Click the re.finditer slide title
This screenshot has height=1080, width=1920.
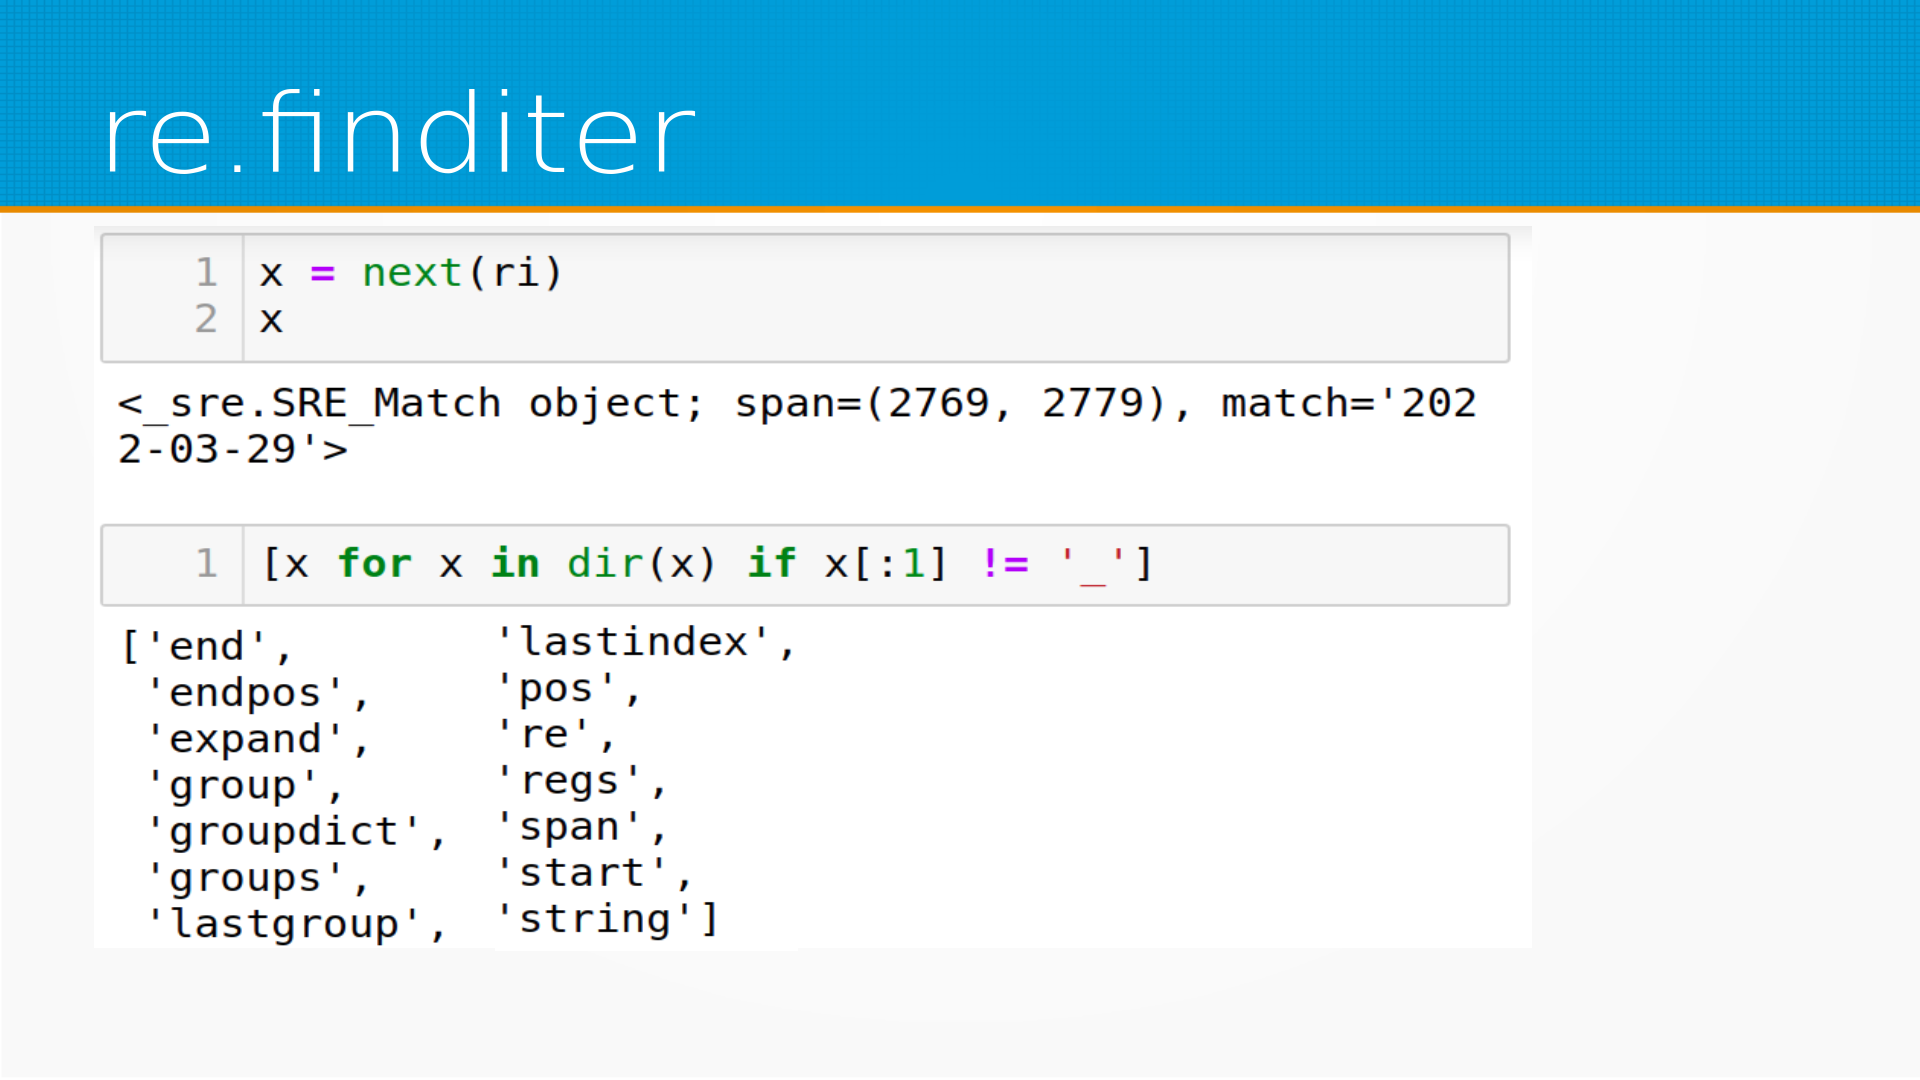(398, 135)
